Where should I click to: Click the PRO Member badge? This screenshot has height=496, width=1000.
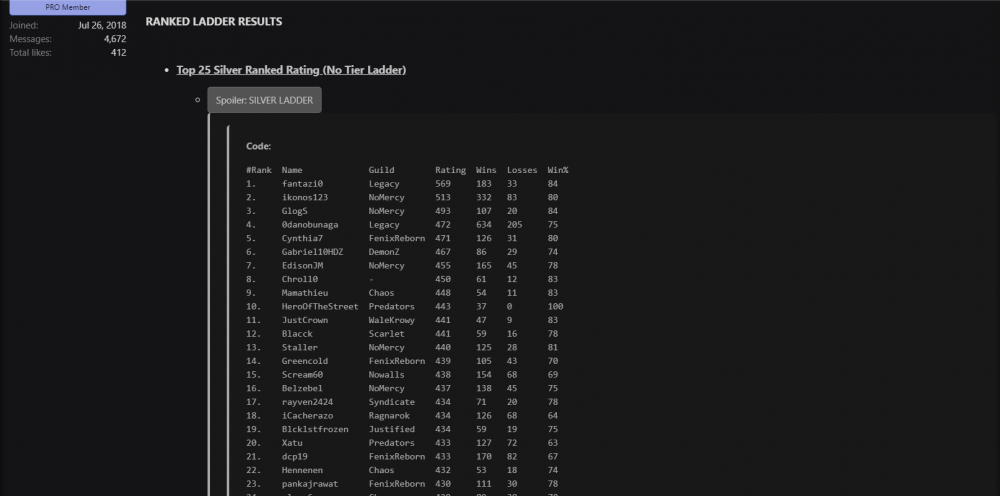(68, 7)
